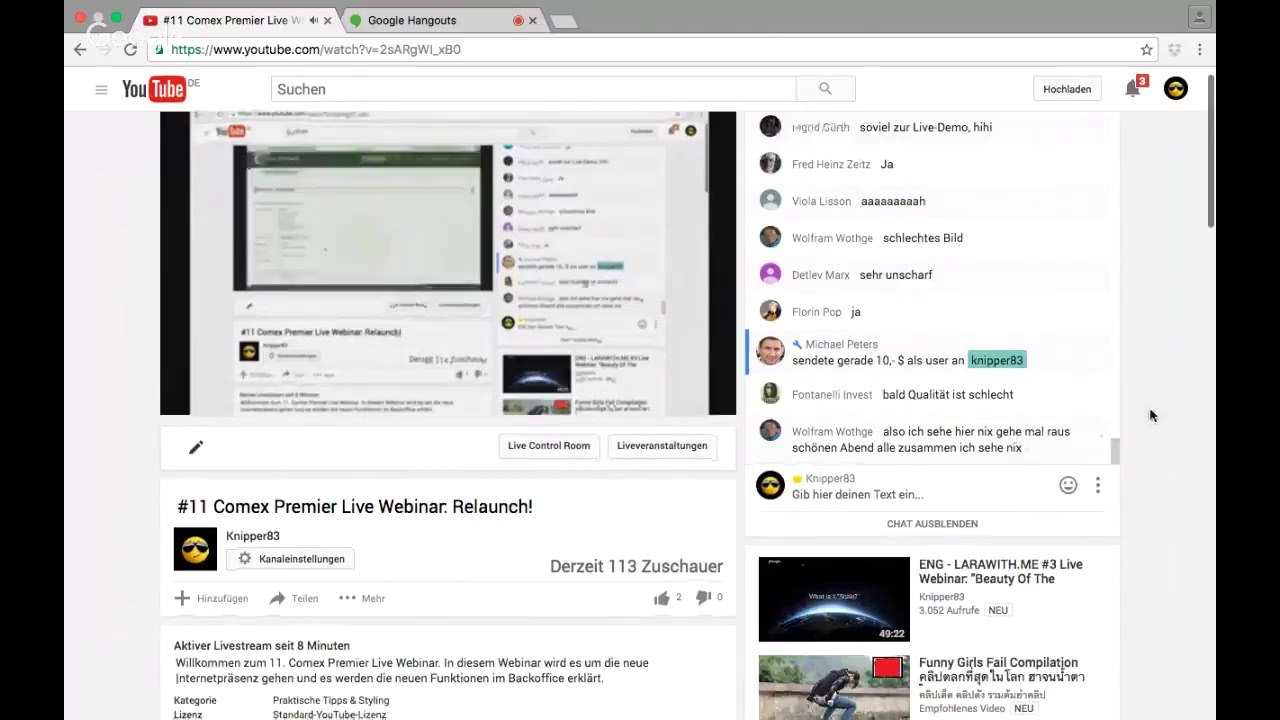Hide chat via CHAT AUSBLENDEN

[x=932, y=523]
